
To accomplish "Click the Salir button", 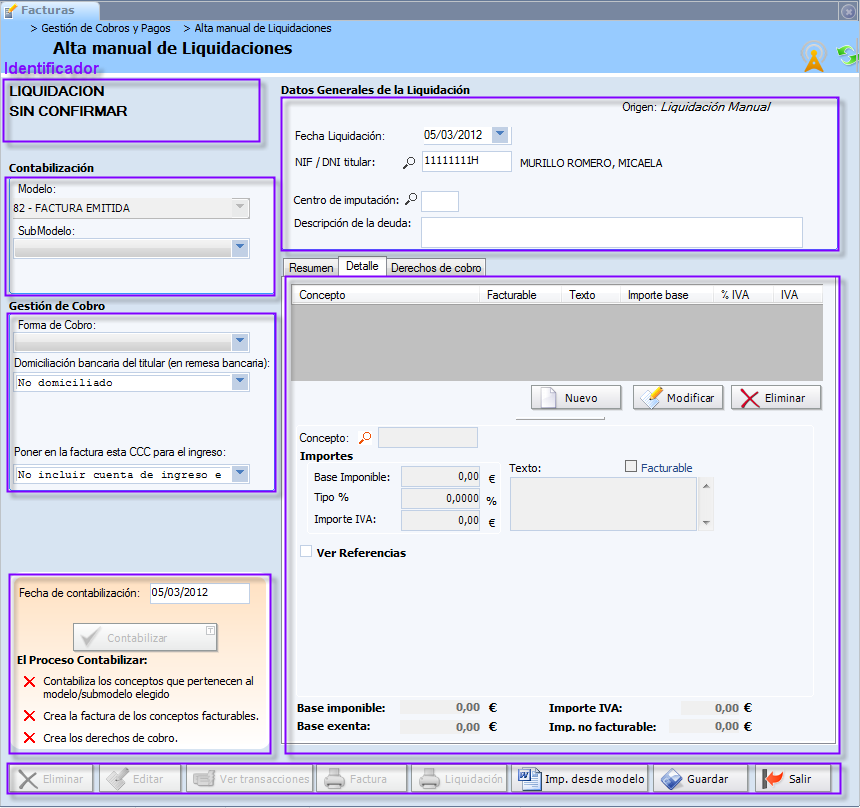I will pyautogui.click(x=793, y=779).
